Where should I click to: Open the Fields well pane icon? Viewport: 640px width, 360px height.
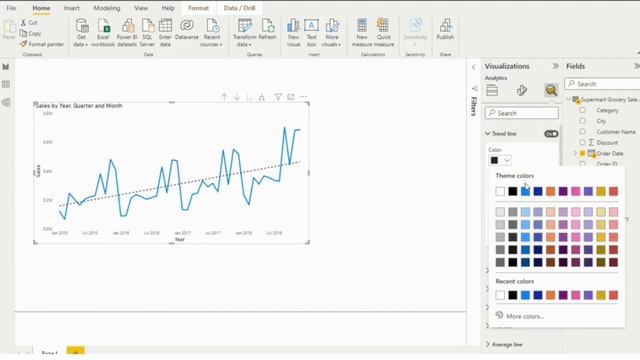pos(492,90)
